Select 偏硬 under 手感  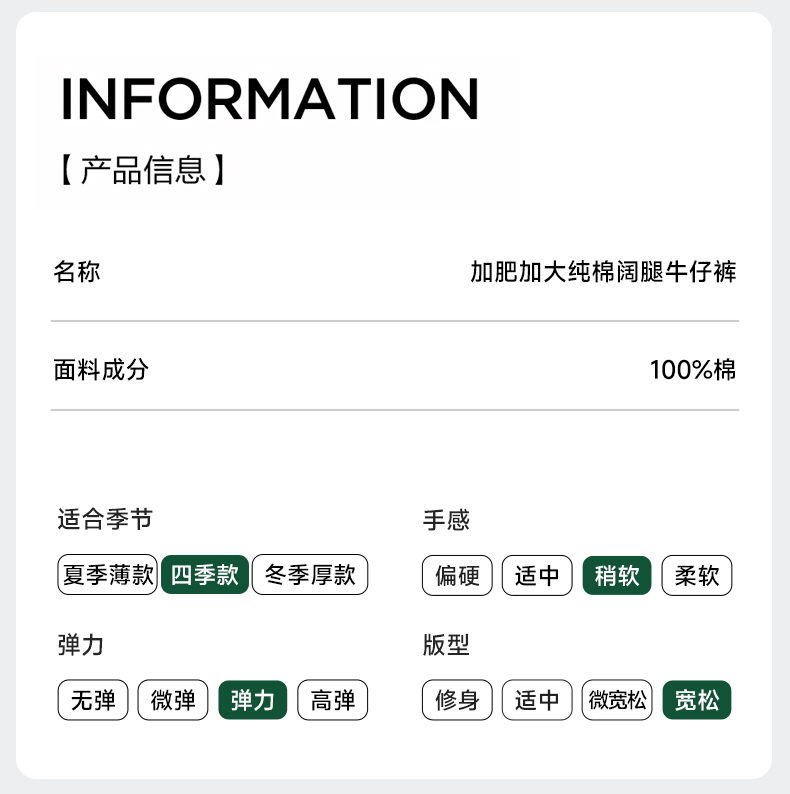coord(457,576)
